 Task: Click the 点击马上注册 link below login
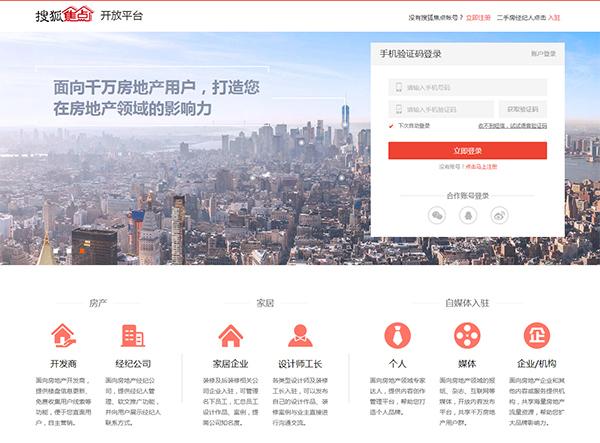pos(480,167)
